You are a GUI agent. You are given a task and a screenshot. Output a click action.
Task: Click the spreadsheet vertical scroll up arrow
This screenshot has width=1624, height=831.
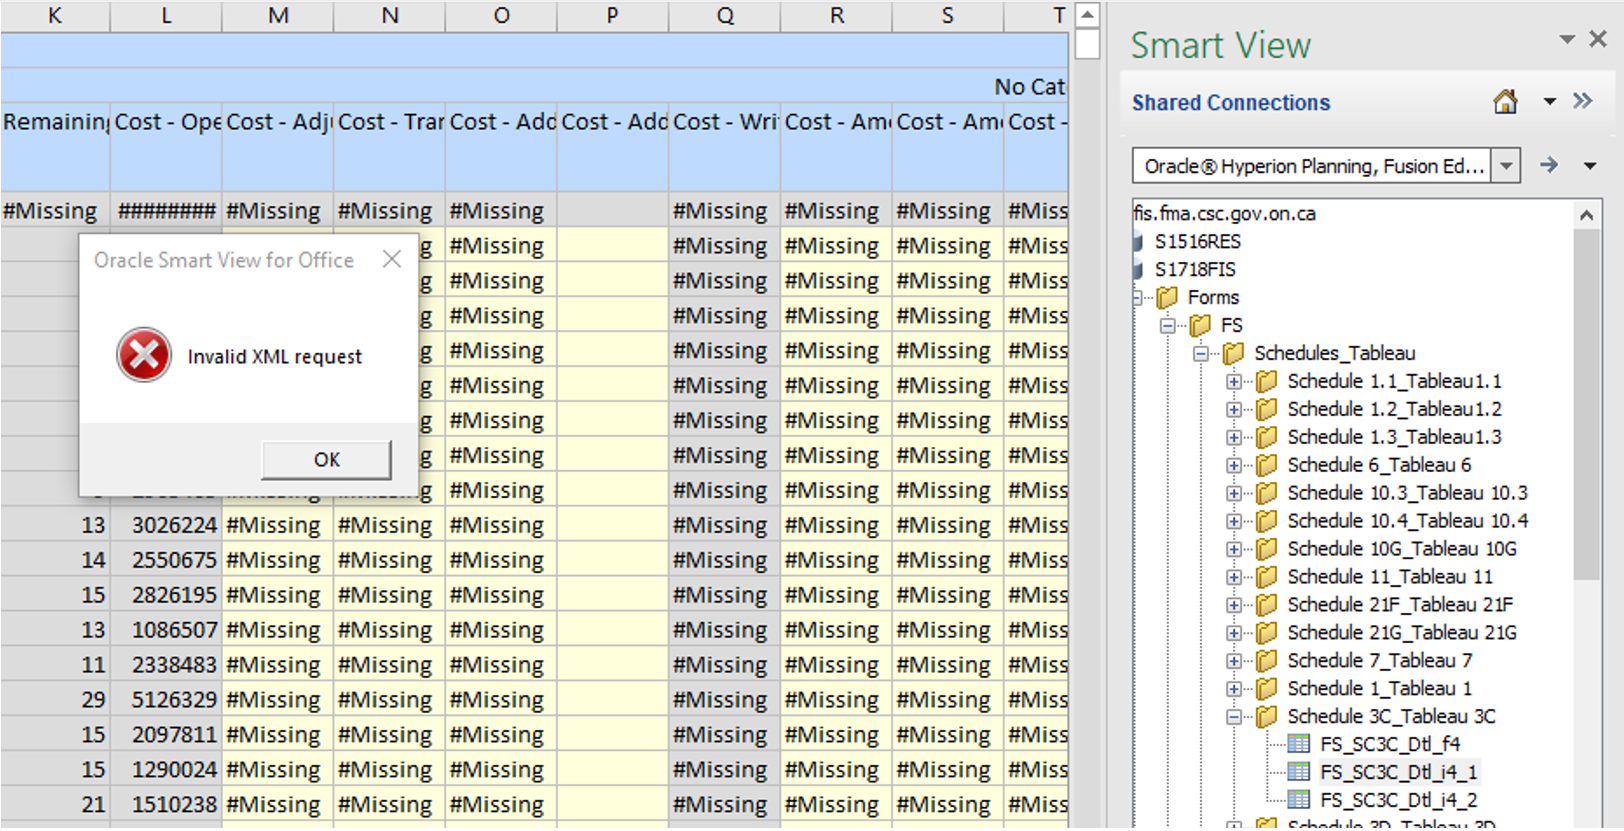click(x=1087, y=15)
